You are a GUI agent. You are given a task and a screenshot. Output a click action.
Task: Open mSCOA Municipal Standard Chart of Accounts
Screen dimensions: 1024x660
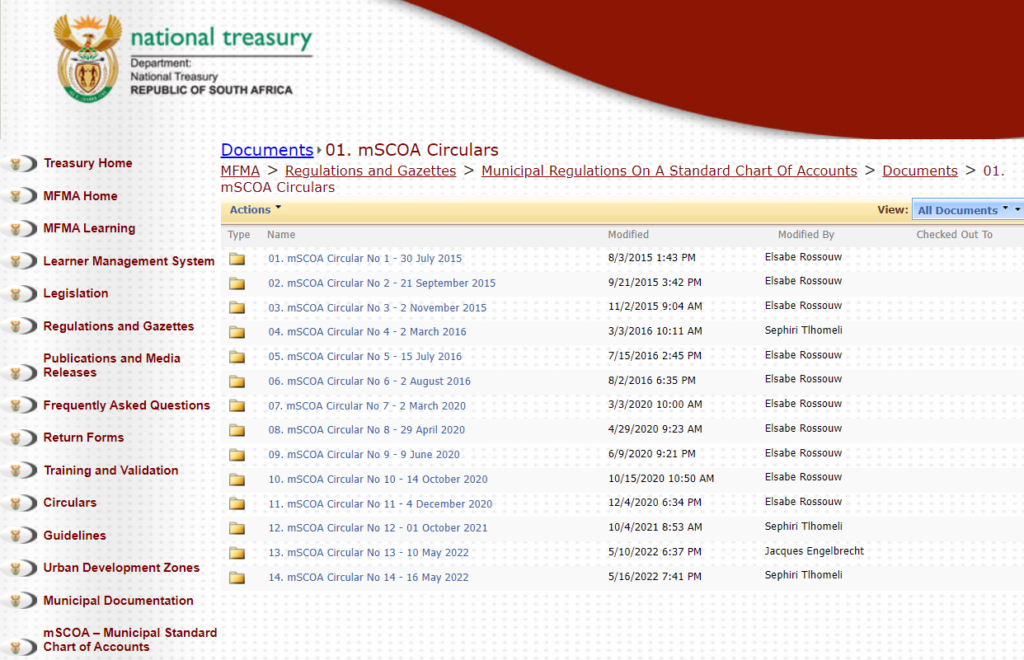click(130, 640)
